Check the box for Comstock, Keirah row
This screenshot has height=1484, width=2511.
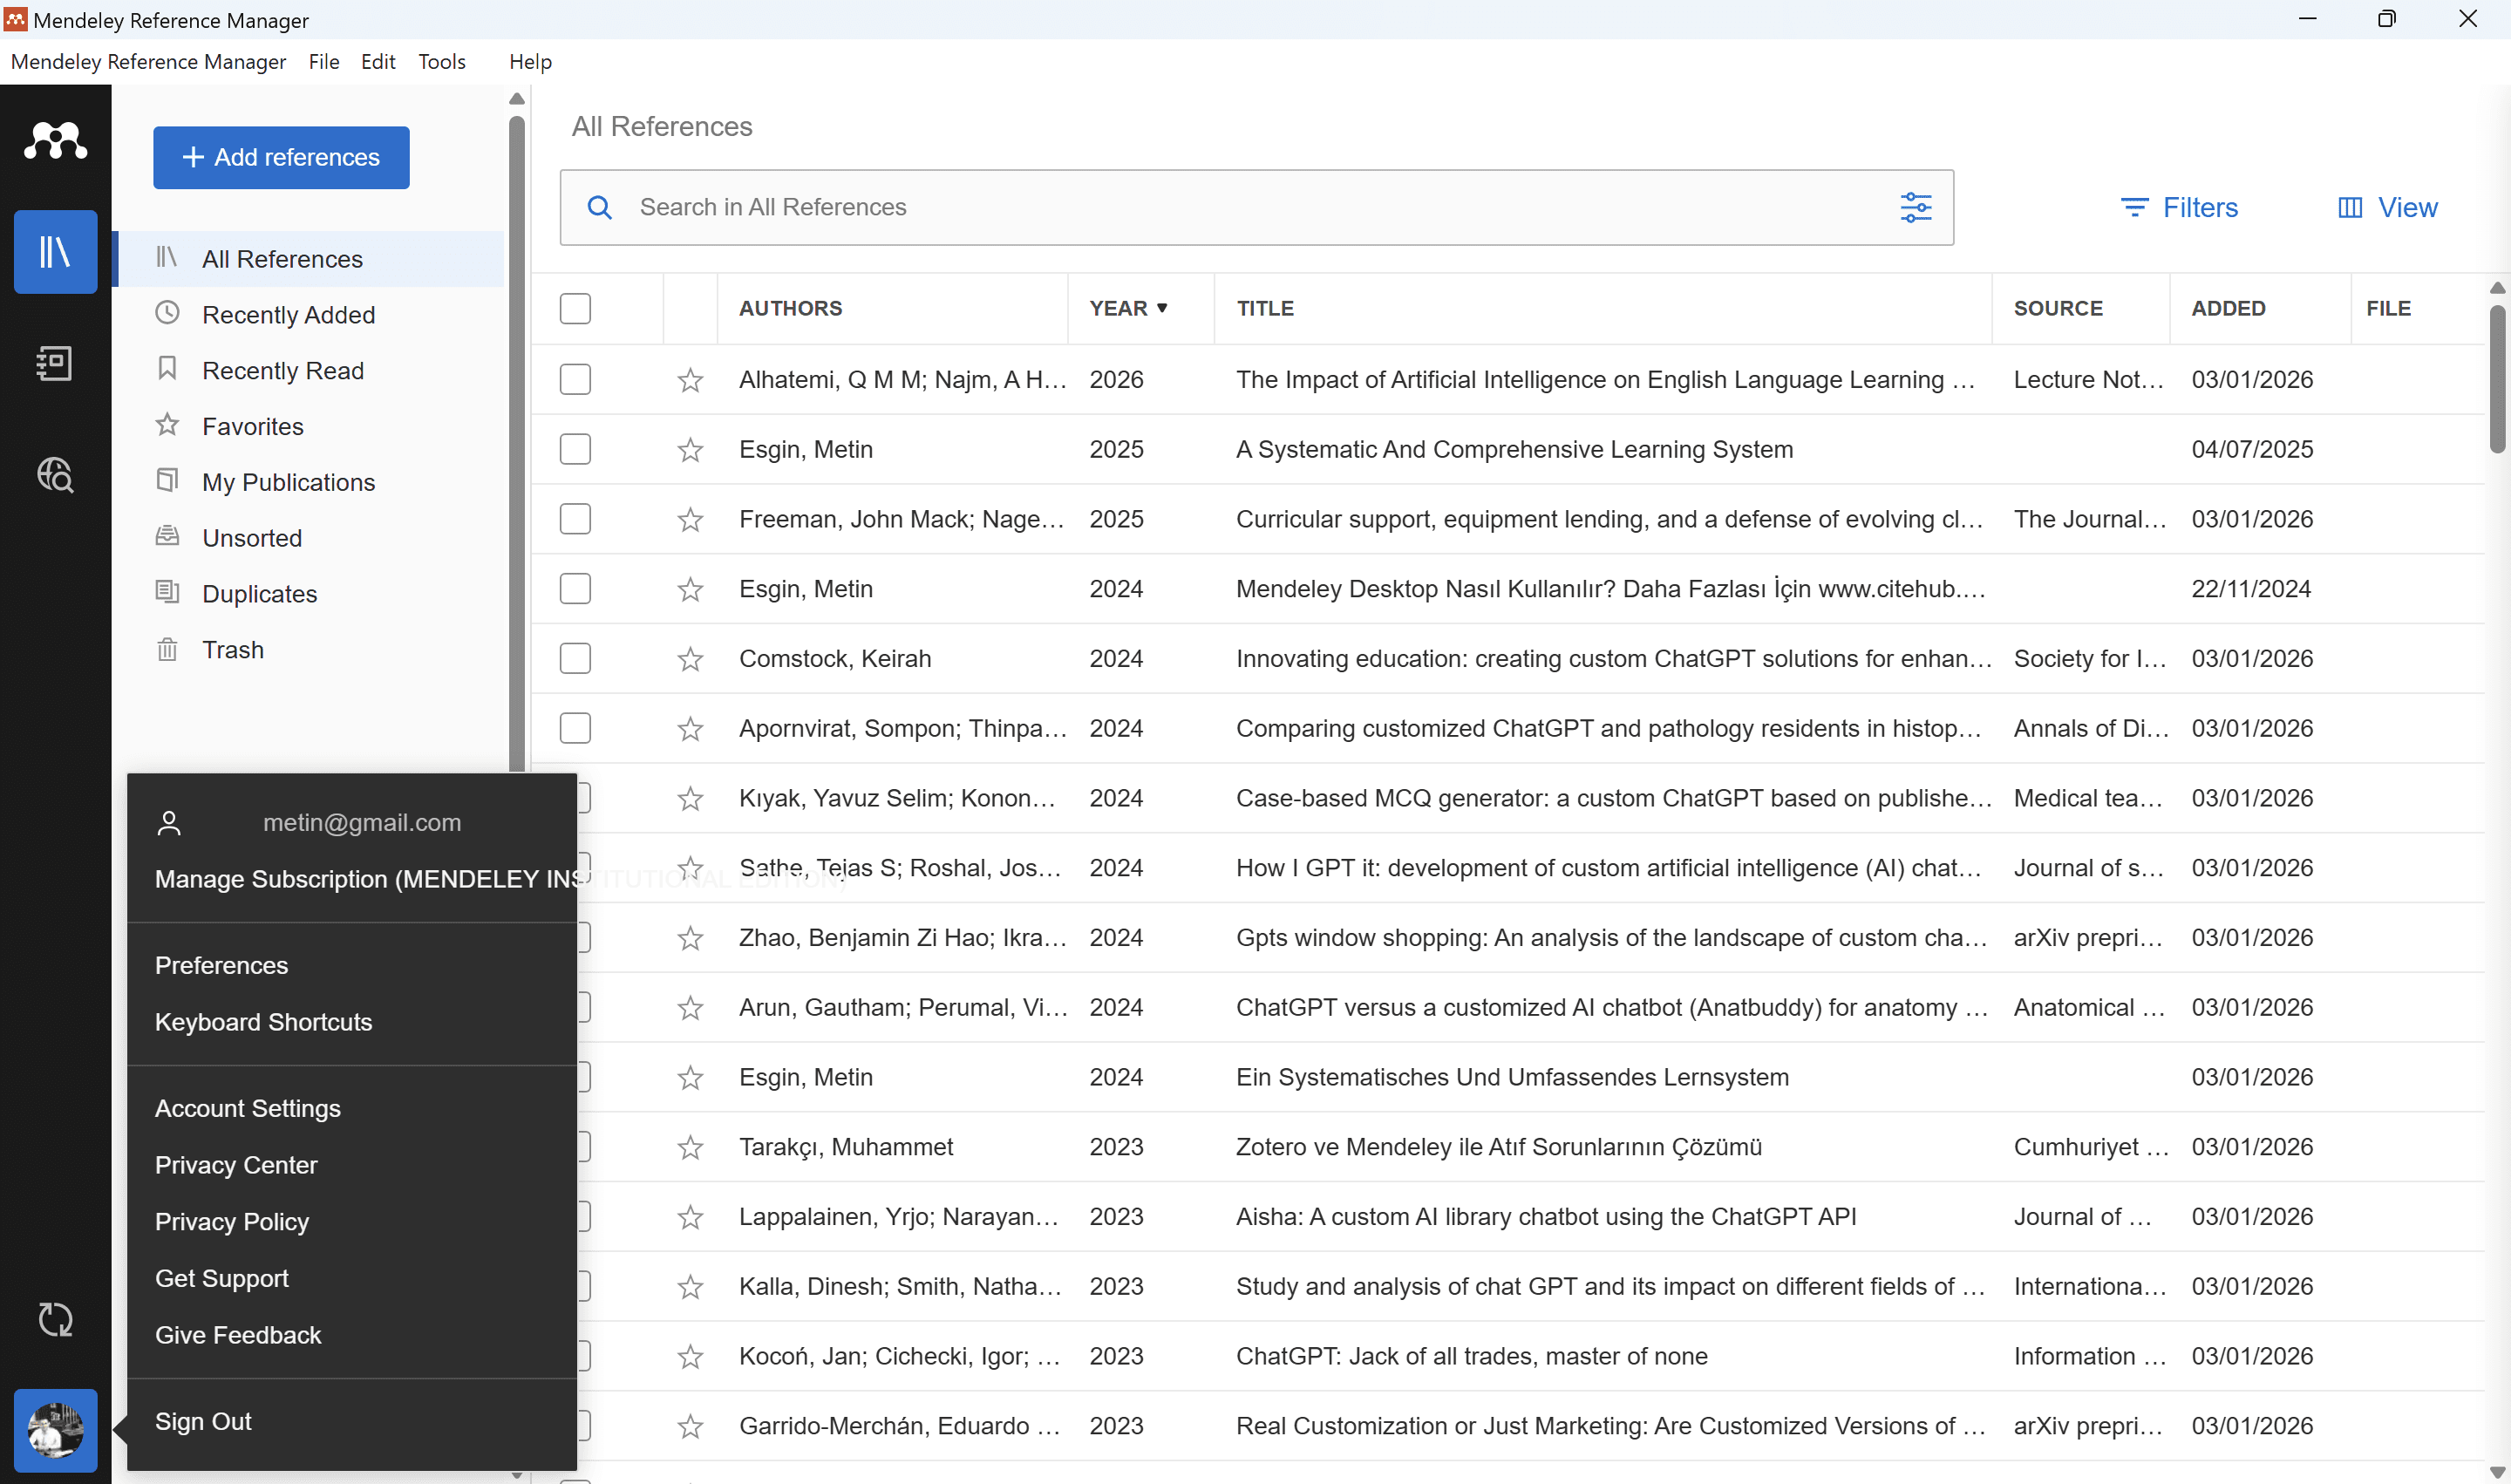575,658
